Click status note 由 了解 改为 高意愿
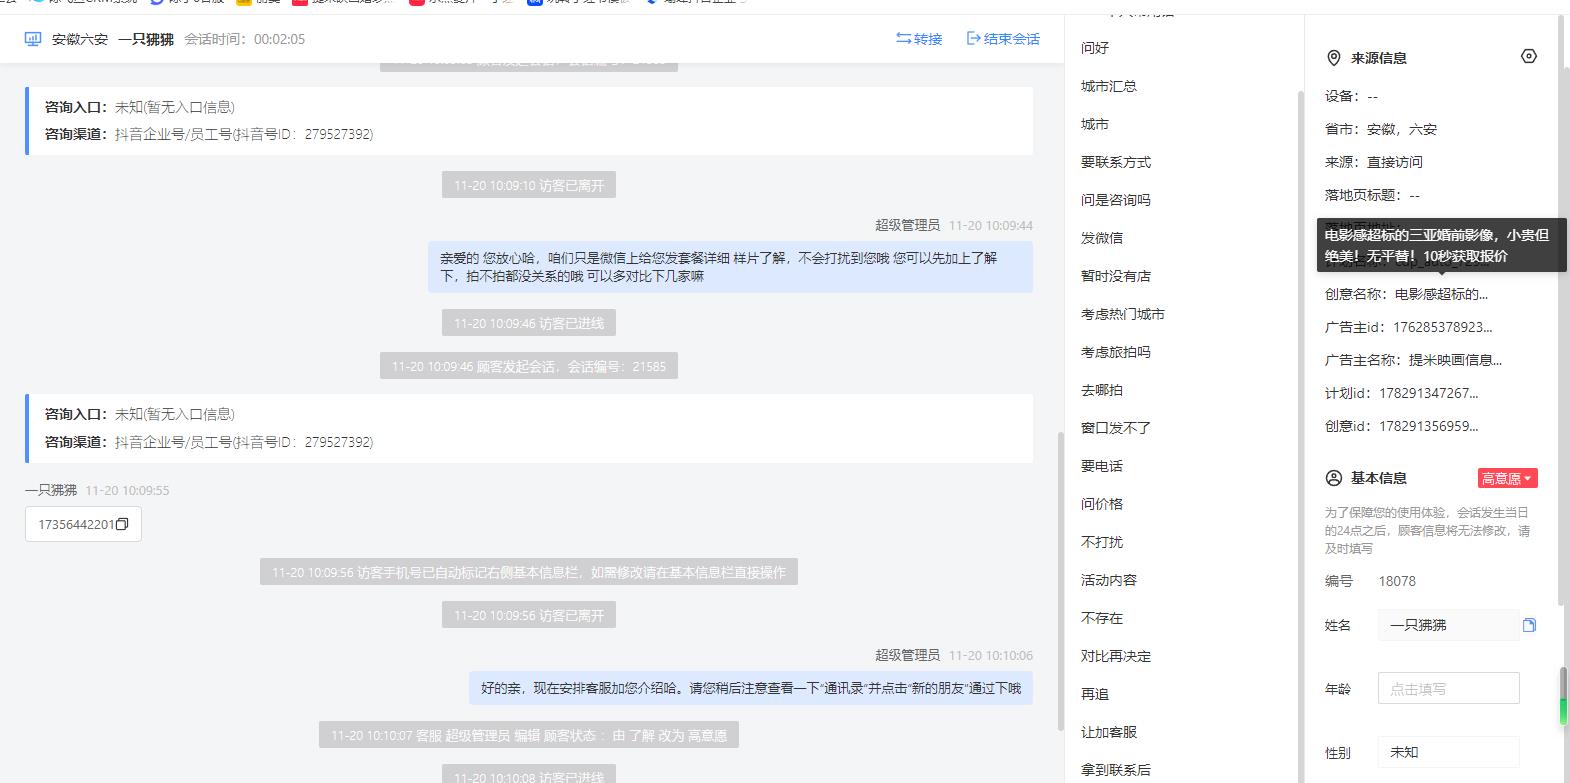This screenshot has height=783, width=1570. tap(528, 735)
